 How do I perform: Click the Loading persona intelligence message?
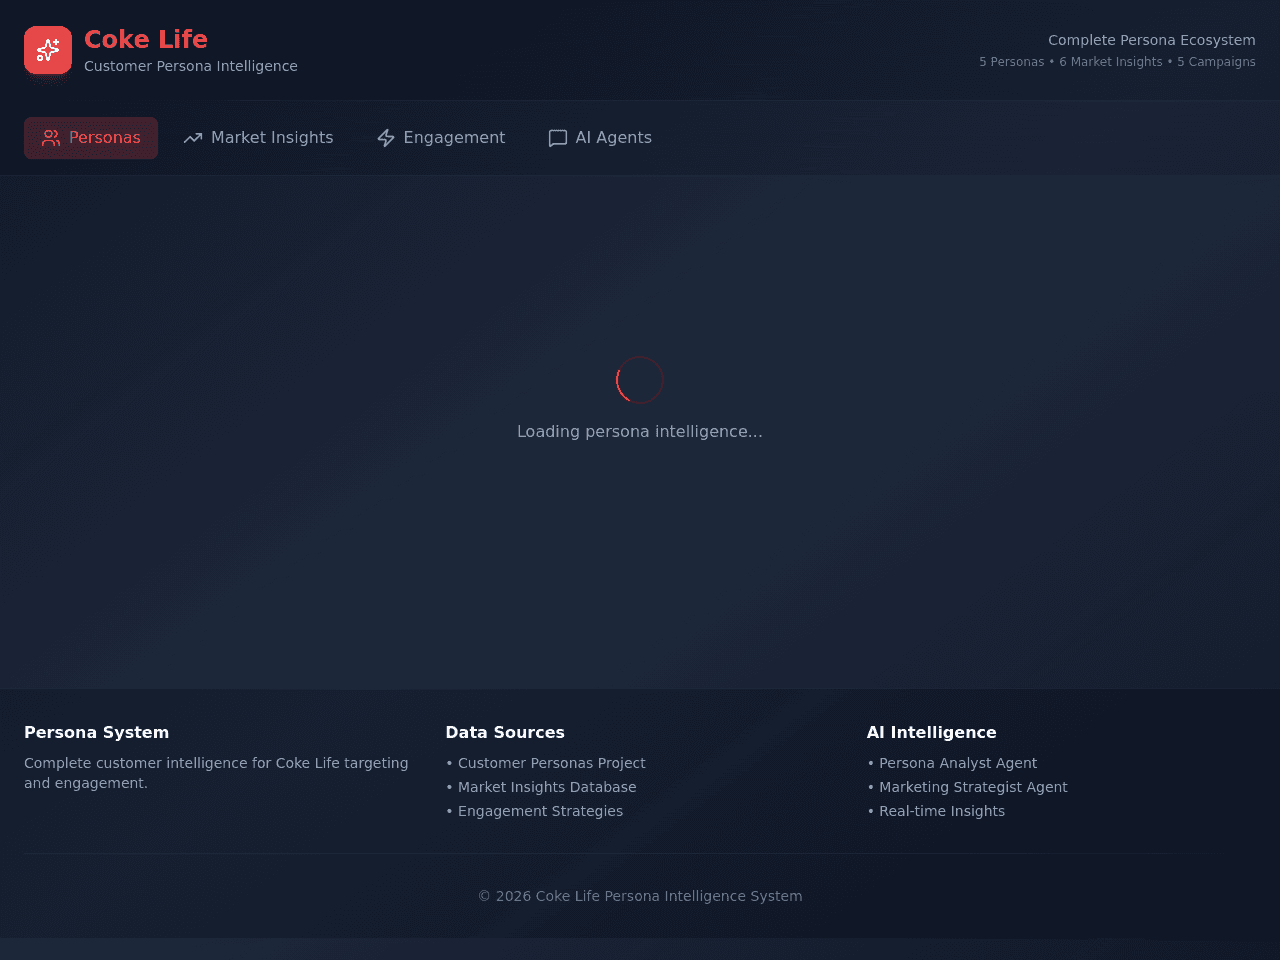[640, 432]
